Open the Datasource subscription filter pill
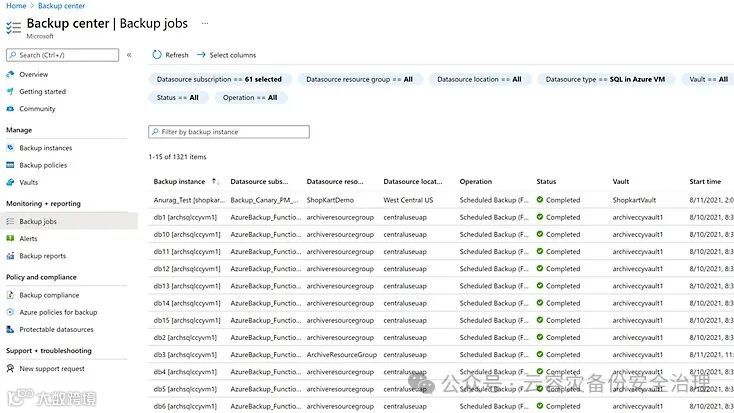 [x=220, y=79]
